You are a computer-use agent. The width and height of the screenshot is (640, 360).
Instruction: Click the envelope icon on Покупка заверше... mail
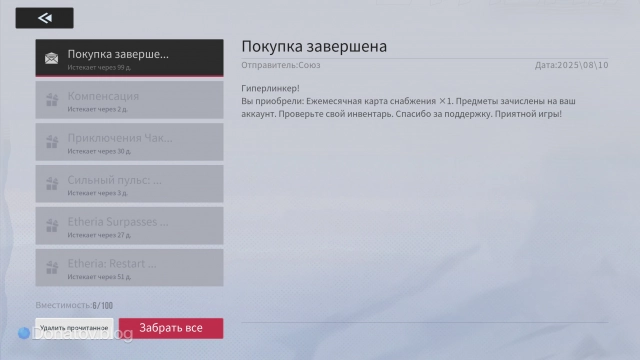(x=51, y=58)
